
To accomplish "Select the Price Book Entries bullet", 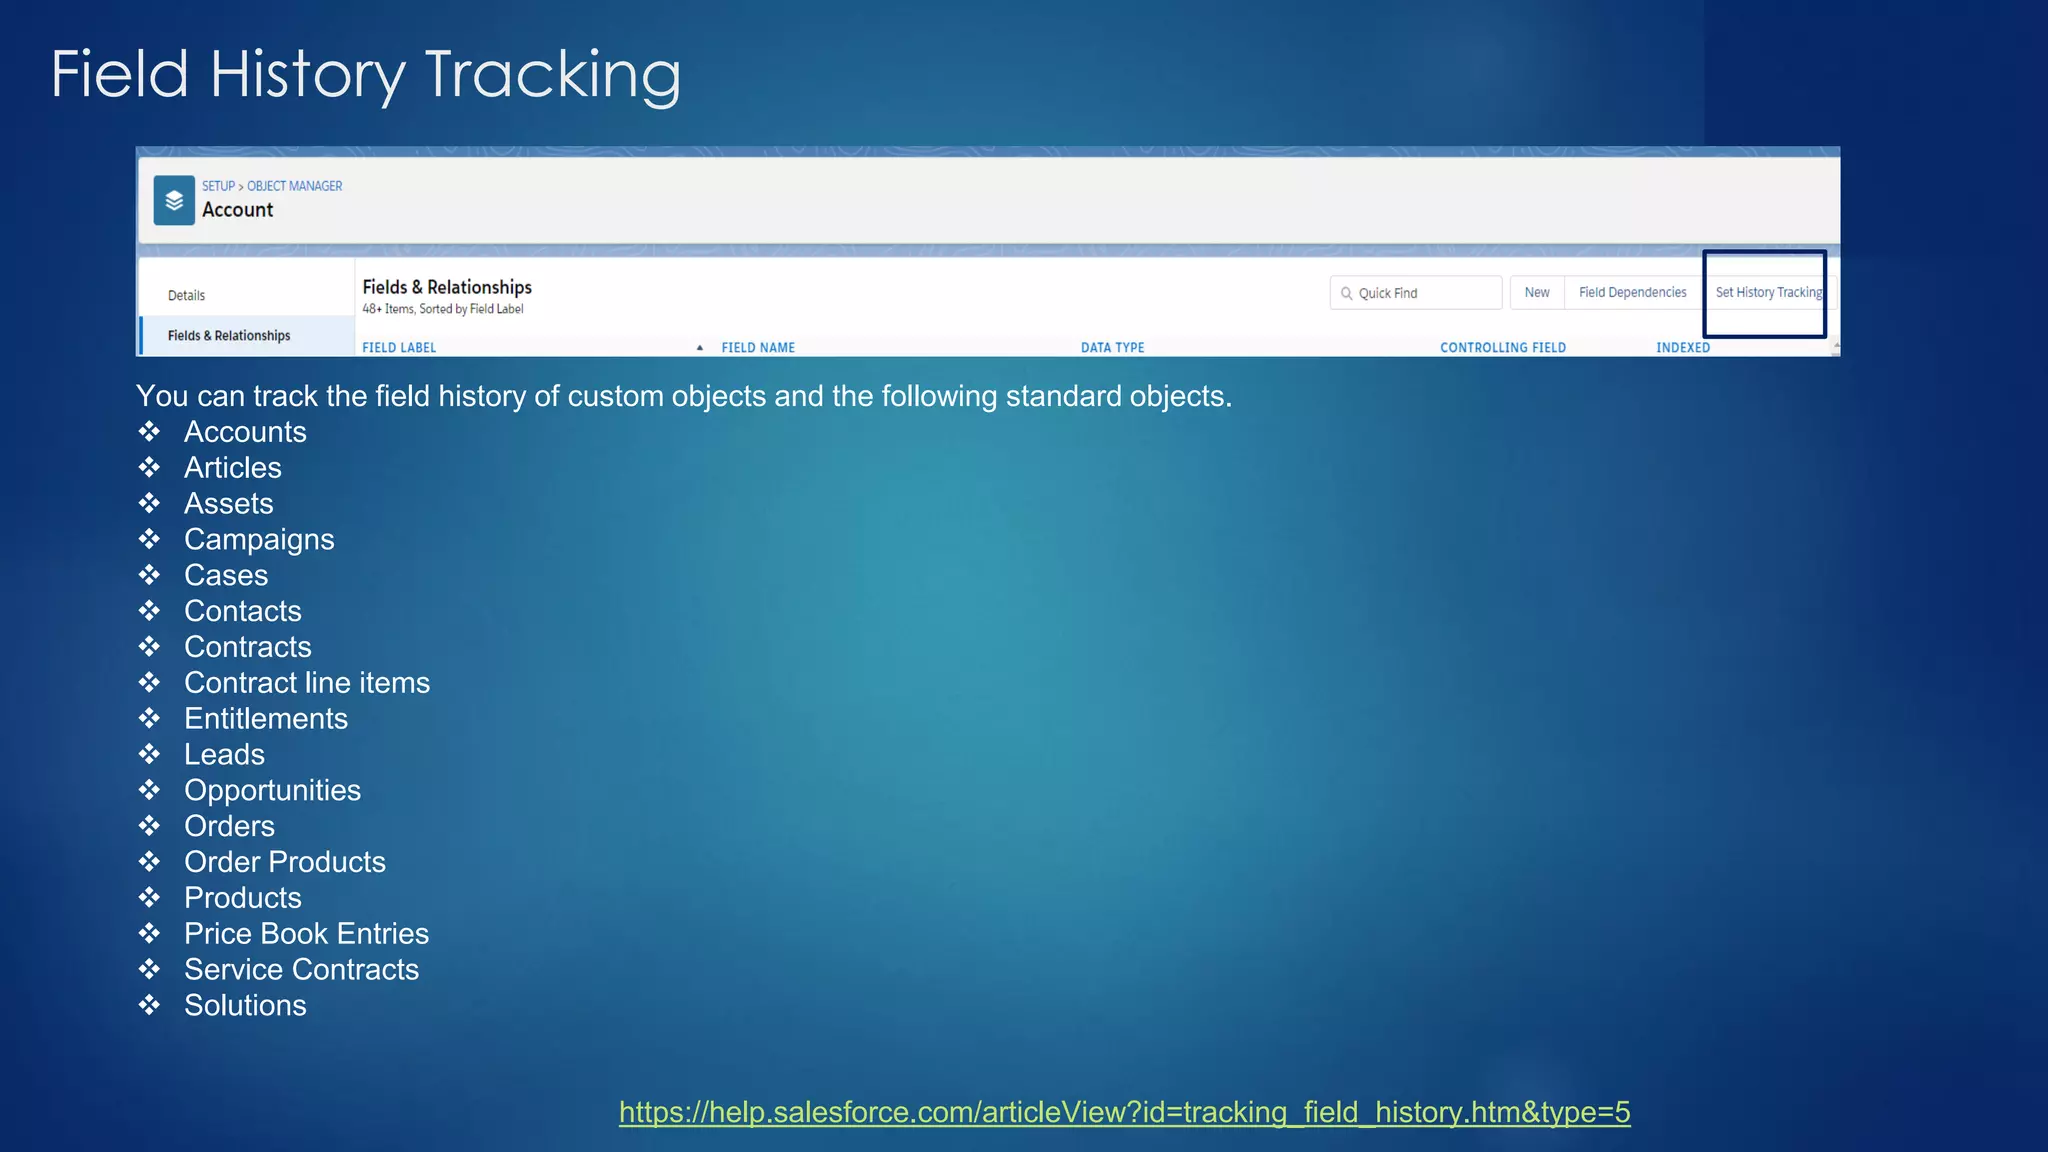I will click(306, 934).
